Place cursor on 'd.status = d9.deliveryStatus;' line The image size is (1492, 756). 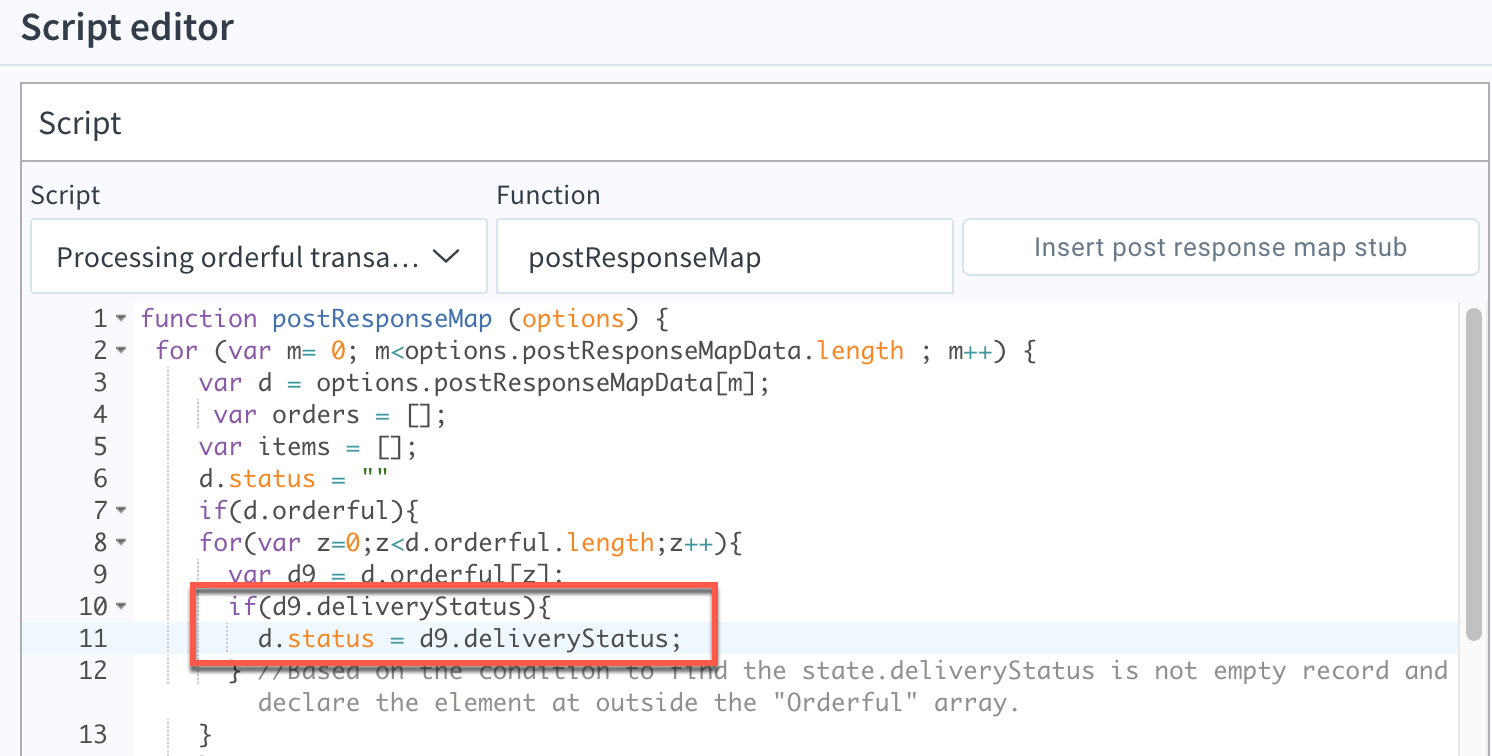point(470,639)
